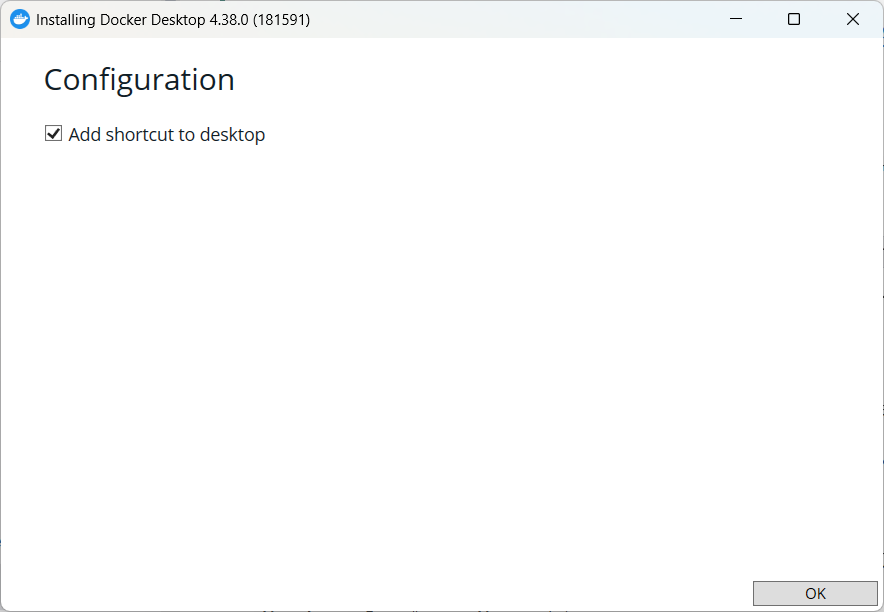Click the build number (181591) in title
884x612 pixels.
[281, 20]
